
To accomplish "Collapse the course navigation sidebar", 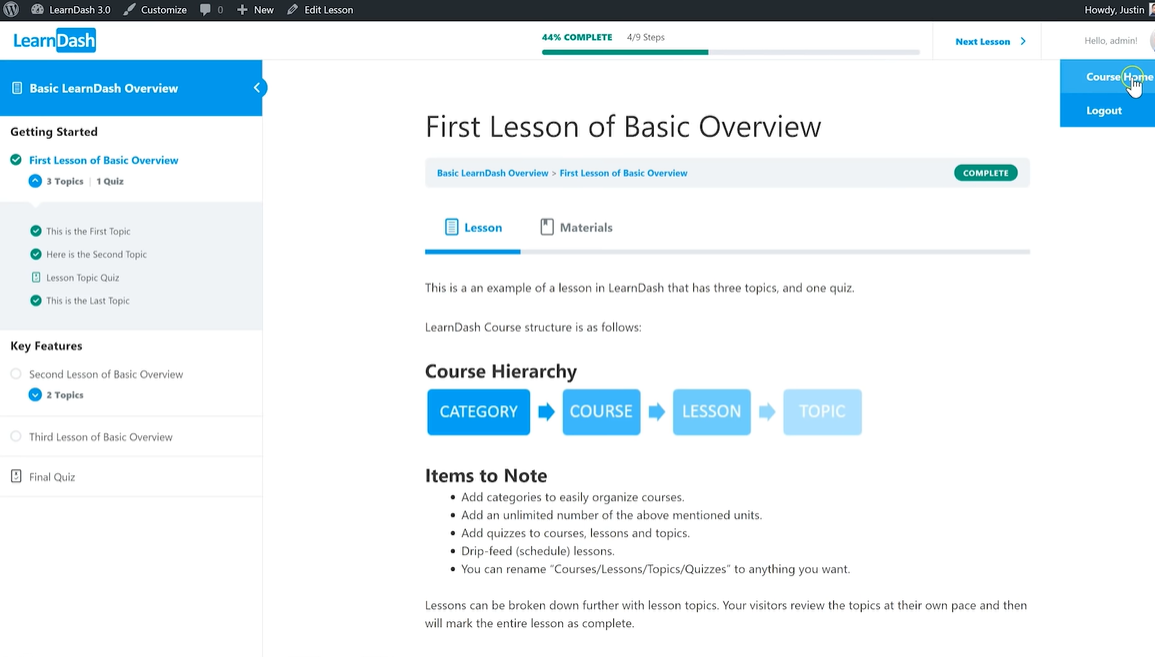I will click(x=258, y=87).
